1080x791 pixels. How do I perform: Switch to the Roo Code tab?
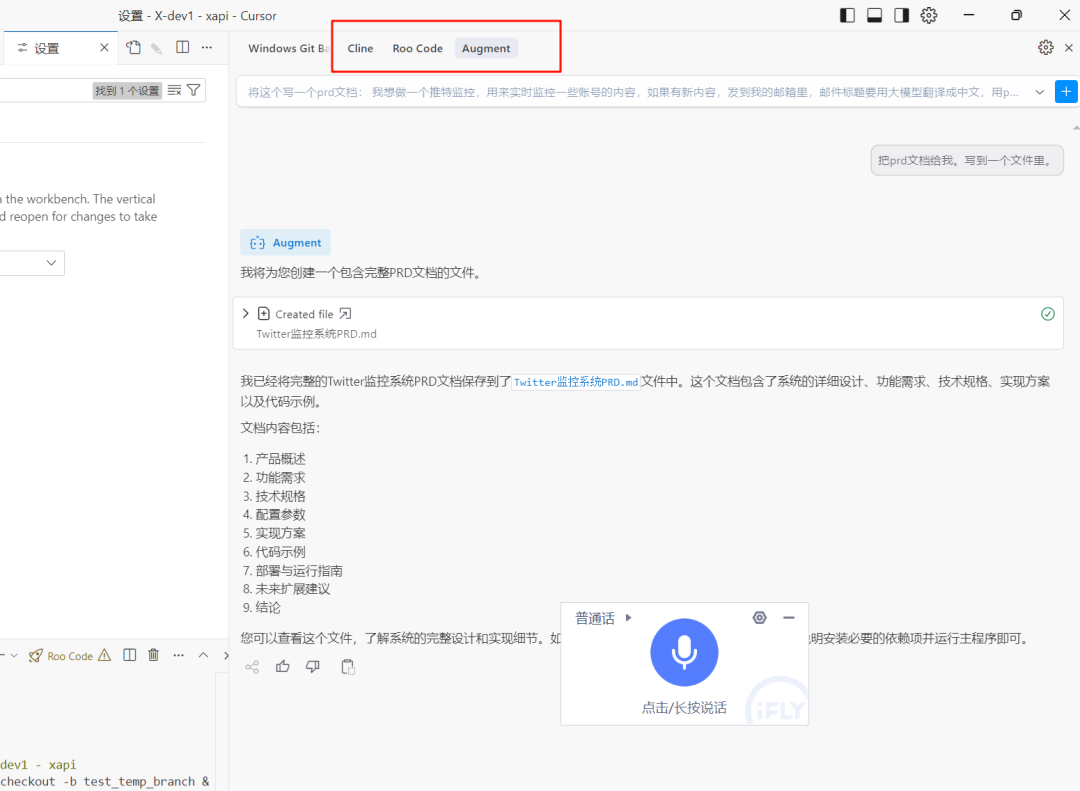tap(417, 48)
